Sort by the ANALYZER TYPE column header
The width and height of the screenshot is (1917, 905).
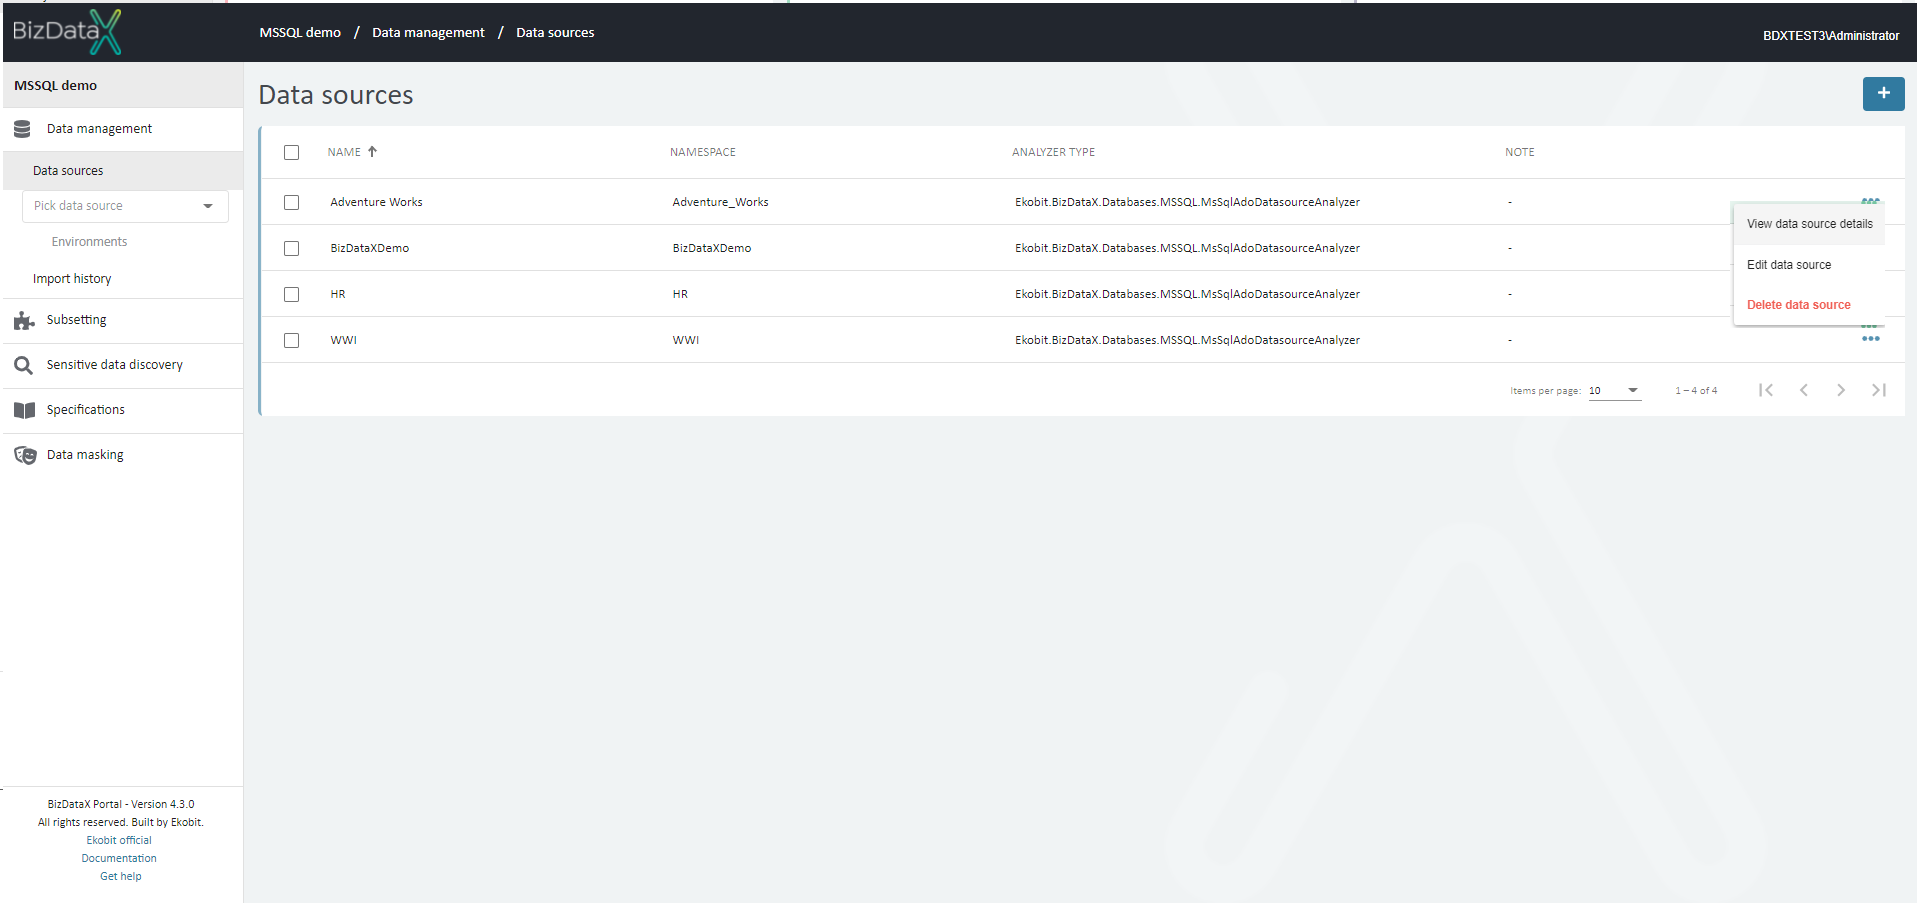(x=1053, y=152)
